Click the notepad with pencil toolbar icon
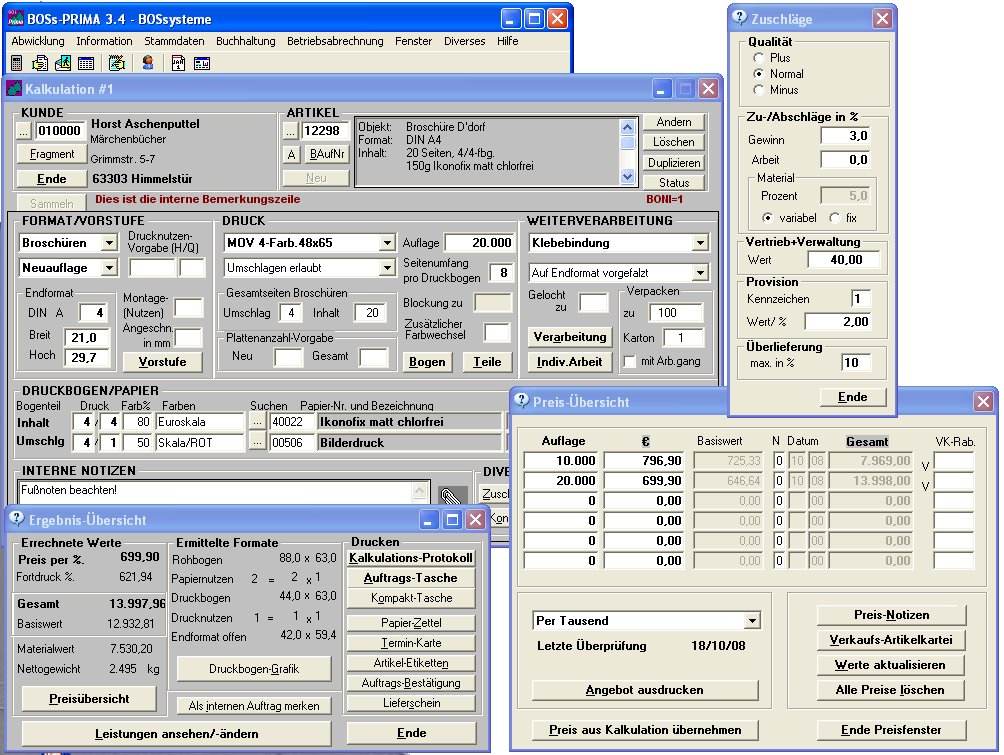This screenshot has height=755, width=1004. 117,63
